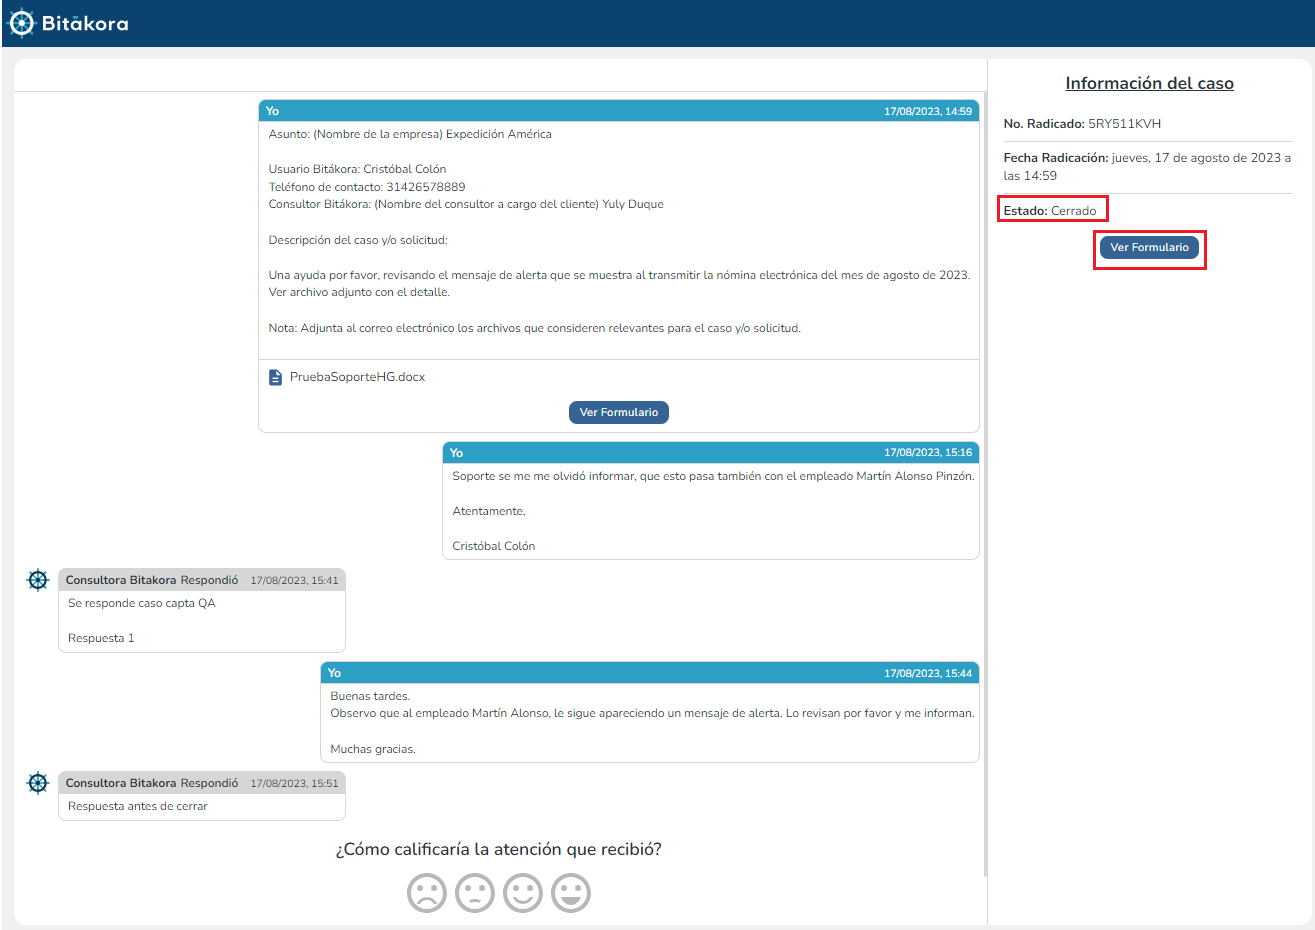Click the Usuario Bitákora: Cristóbal Colón line
Image resolution: width=1315 pixels, height=930 pixels.
pyautogui.click(x=357, y=169)
